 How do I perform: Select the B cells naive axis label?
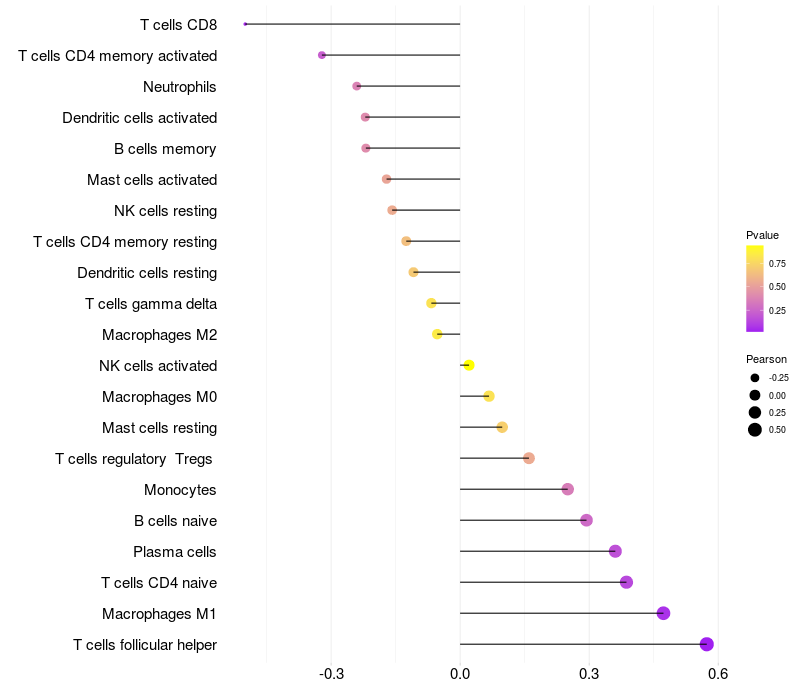click(175, 521)
